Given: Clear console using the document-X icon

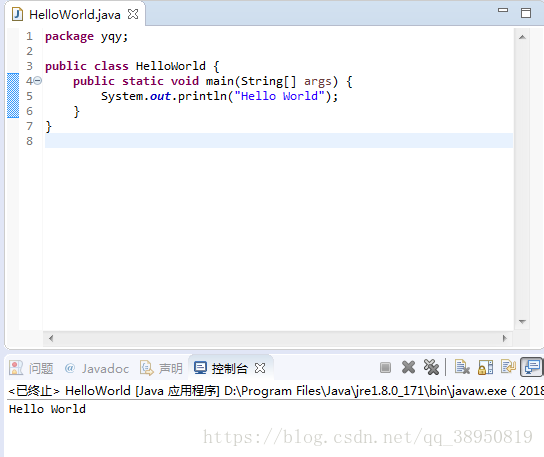Looking at the screenshot, I should pos(462,367).
